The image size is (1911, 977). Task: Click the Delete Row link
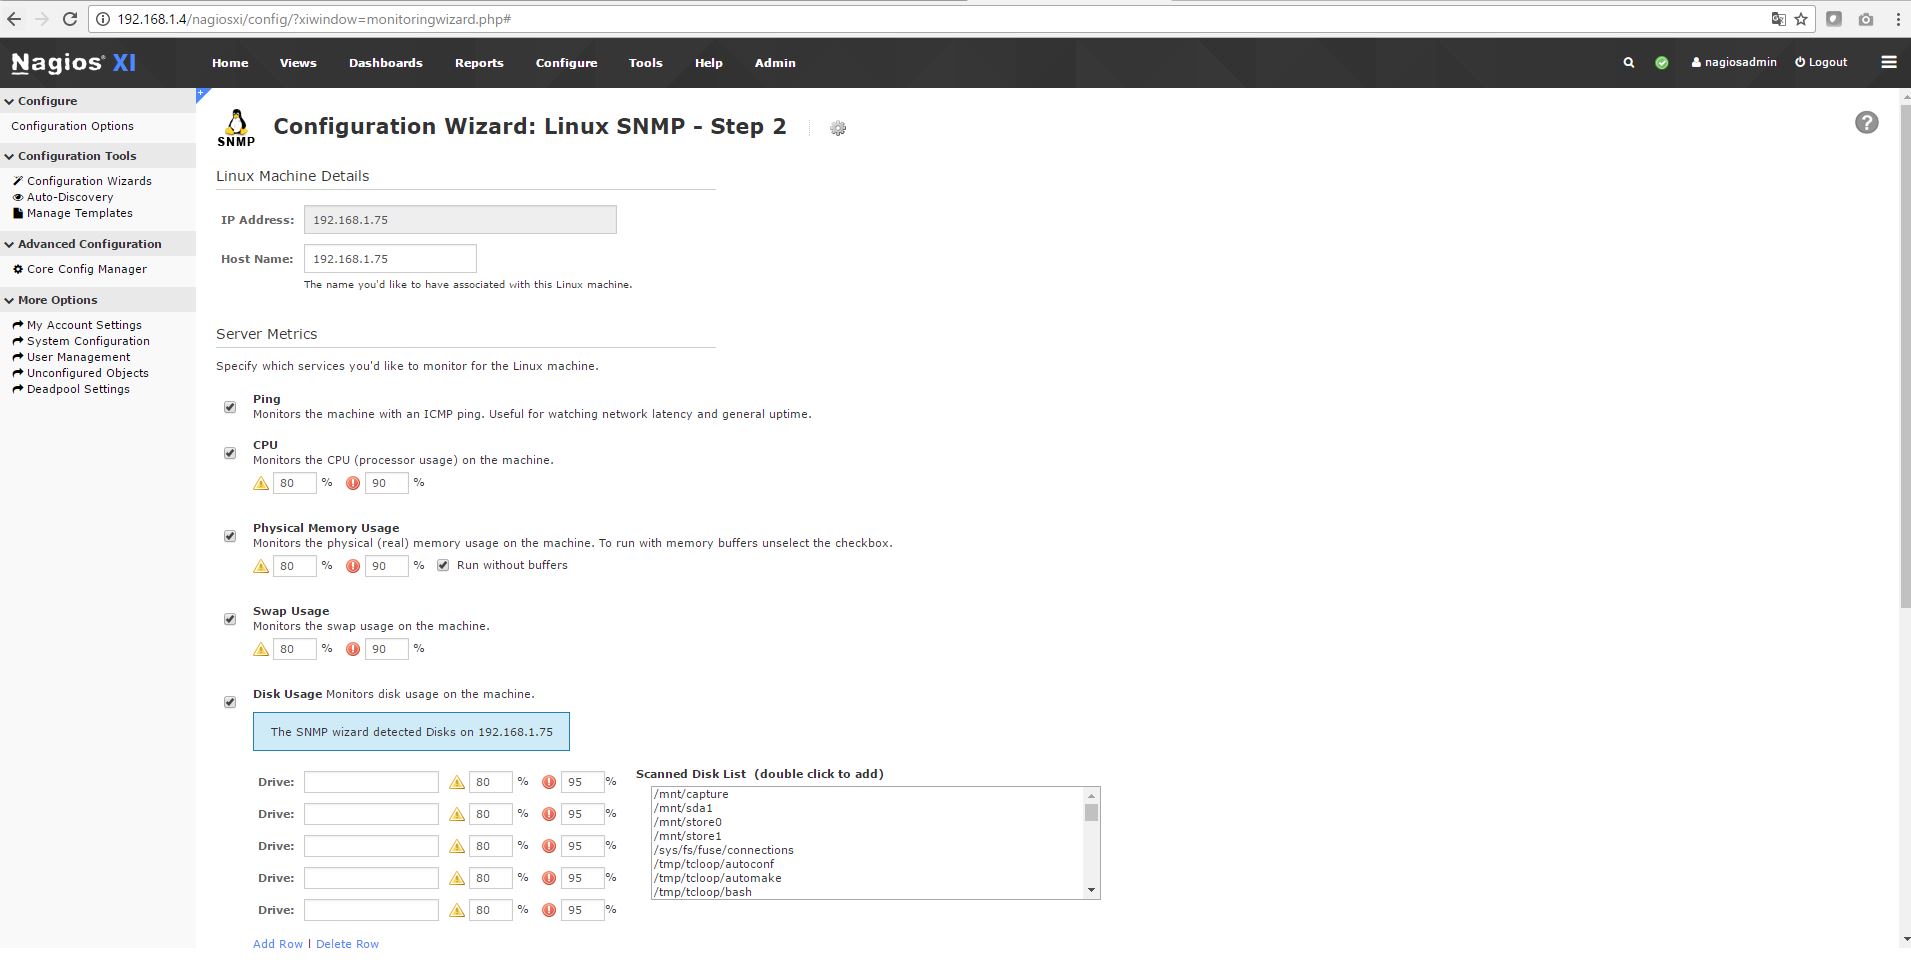pyautogui.click(x=347, y=943)
